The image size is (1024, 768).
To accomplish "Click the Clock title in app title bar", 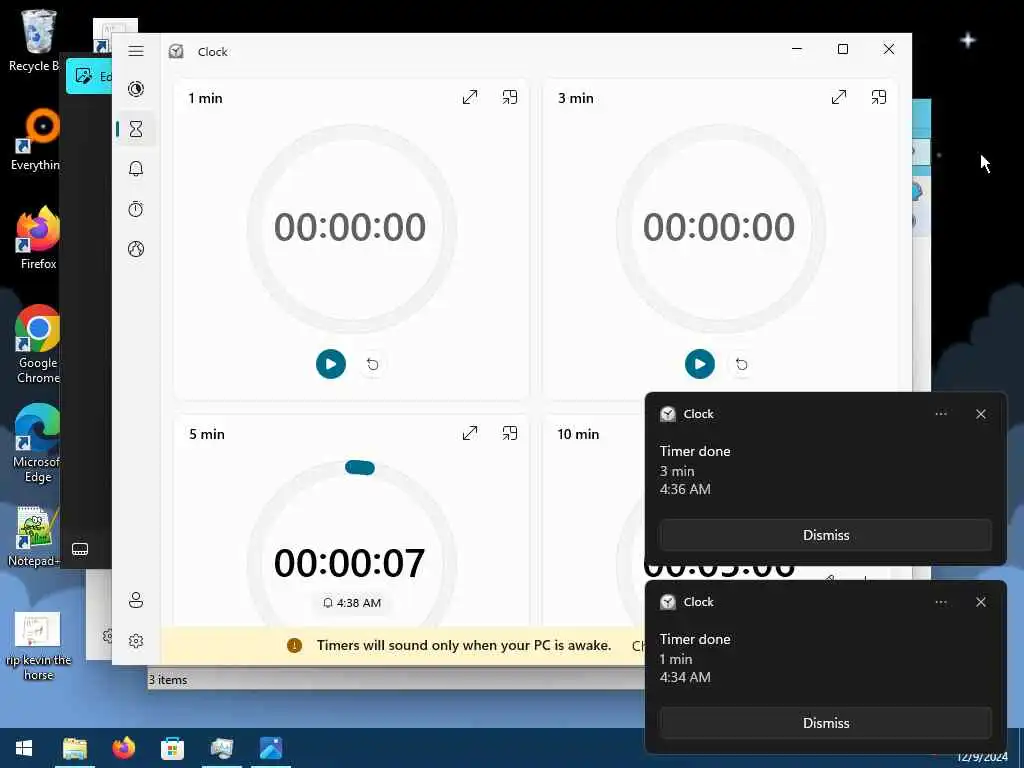I will click(x=213, y=52).
